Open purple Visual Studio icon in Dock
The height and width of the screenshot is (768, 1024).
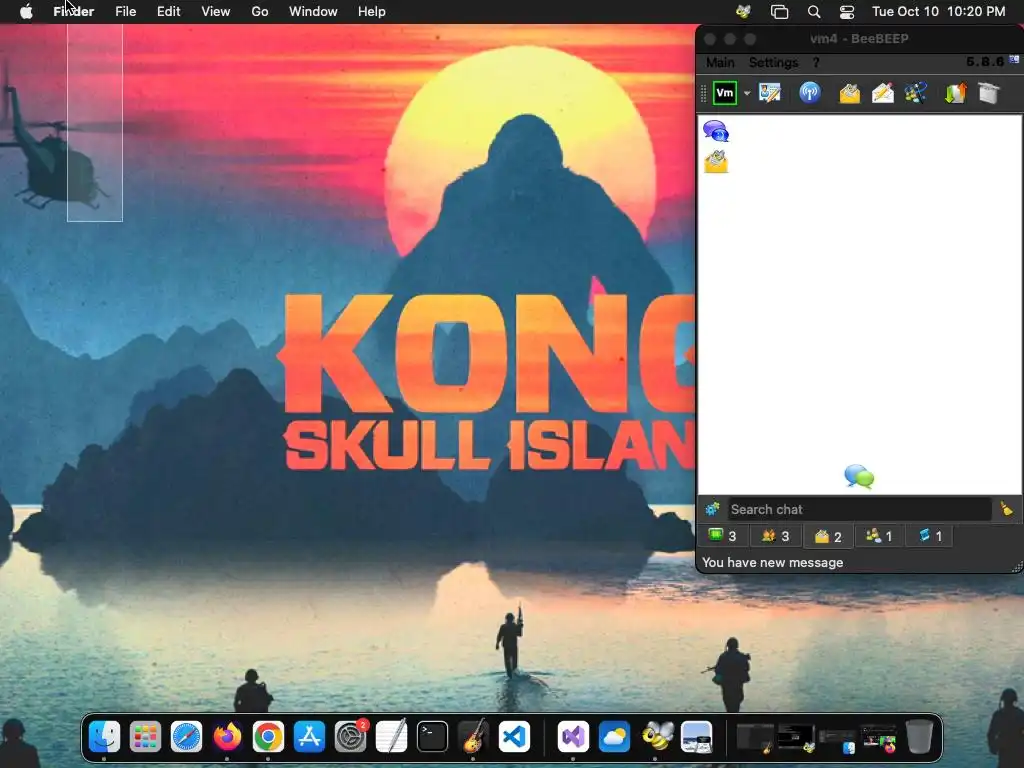(573, 737)
